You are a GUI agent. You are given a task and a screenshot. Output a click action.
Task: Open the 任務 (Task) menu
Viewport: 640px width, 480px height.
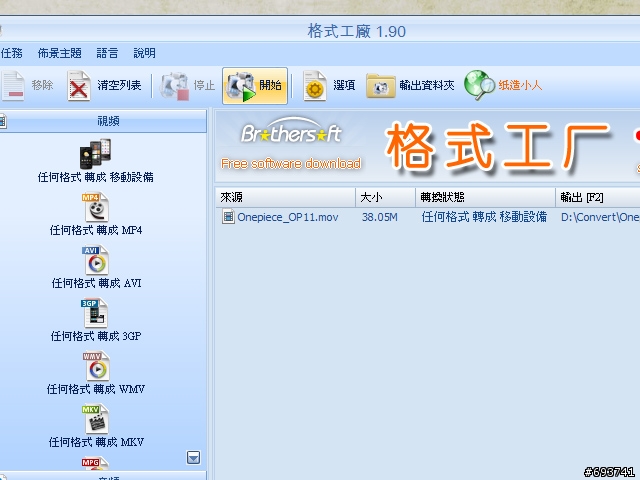12,53
